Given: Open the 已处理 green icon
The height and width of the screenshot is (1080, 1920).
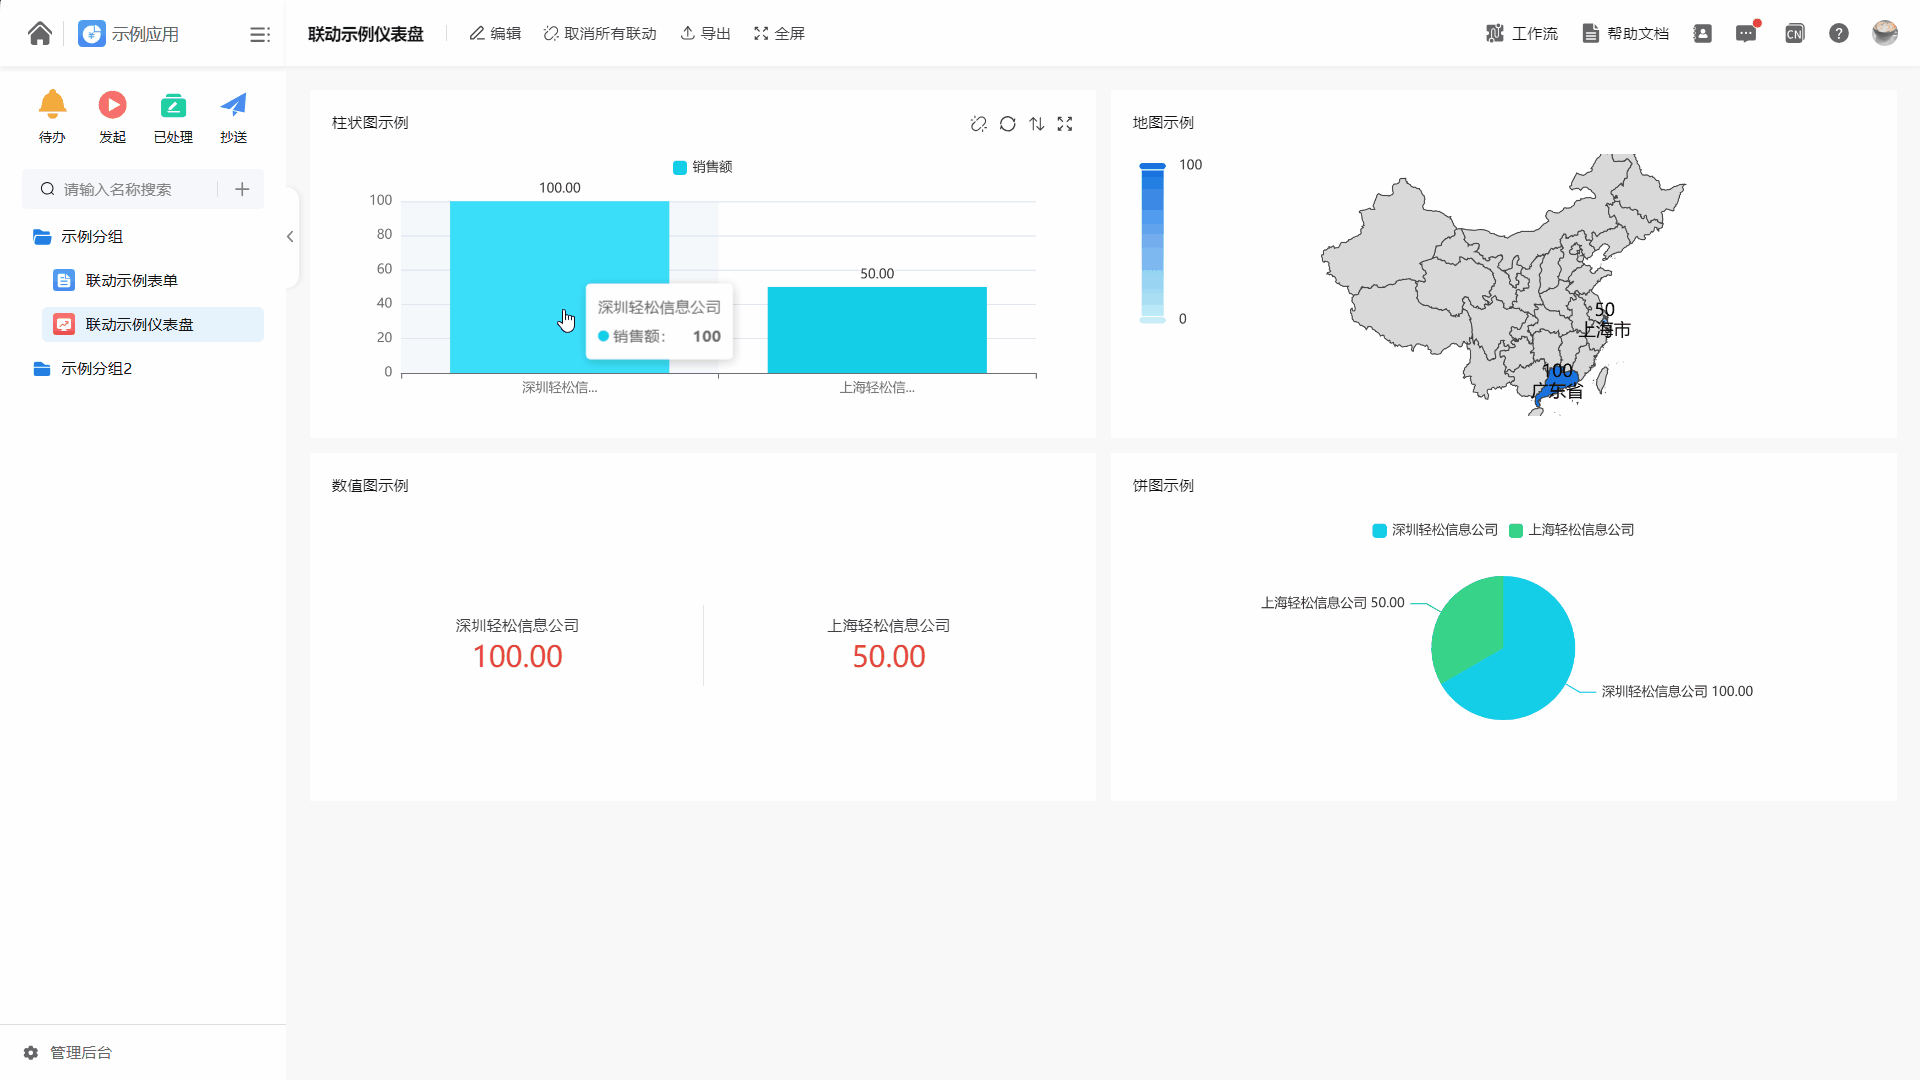Looking at the screenshot, I should pos(173,105).
